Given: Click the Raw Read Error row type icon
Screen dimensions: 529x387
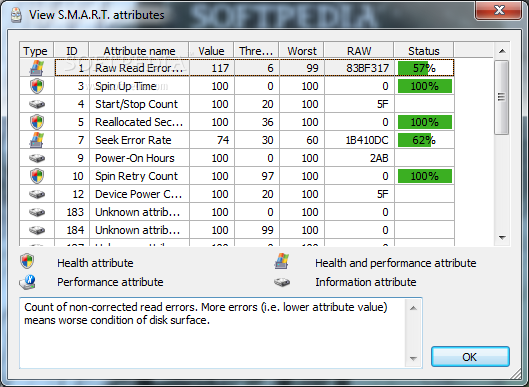Looking at the screenshot, I should pos(37,68).
